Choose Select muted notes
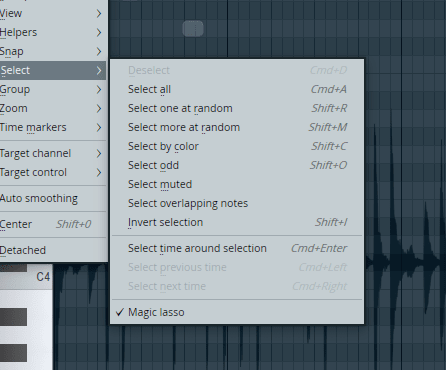 tap(237, 184)
